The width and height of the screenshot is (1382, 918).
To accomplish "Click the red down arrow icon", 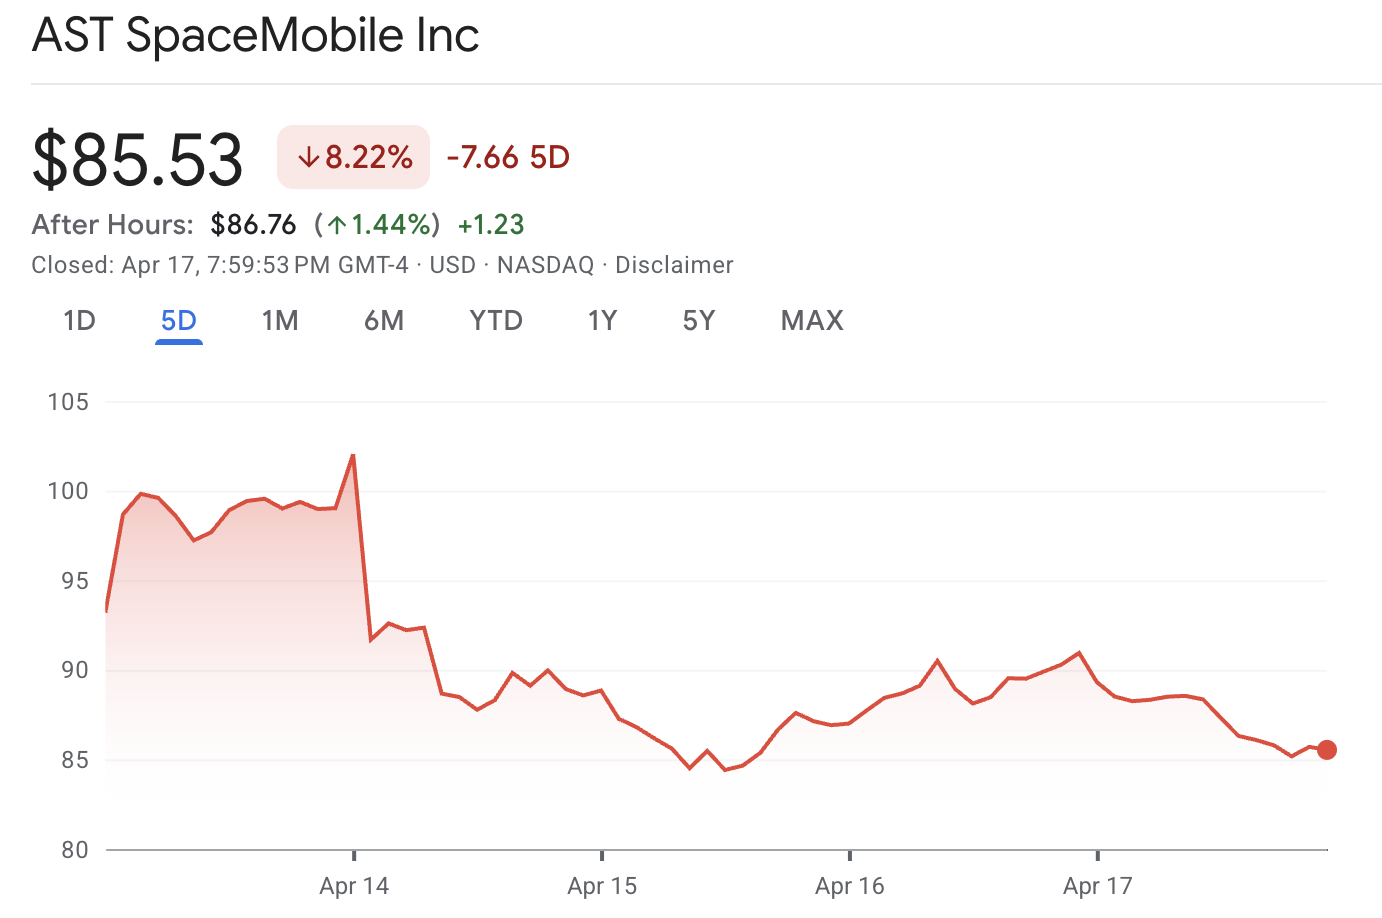I will [x=309, y=157].
